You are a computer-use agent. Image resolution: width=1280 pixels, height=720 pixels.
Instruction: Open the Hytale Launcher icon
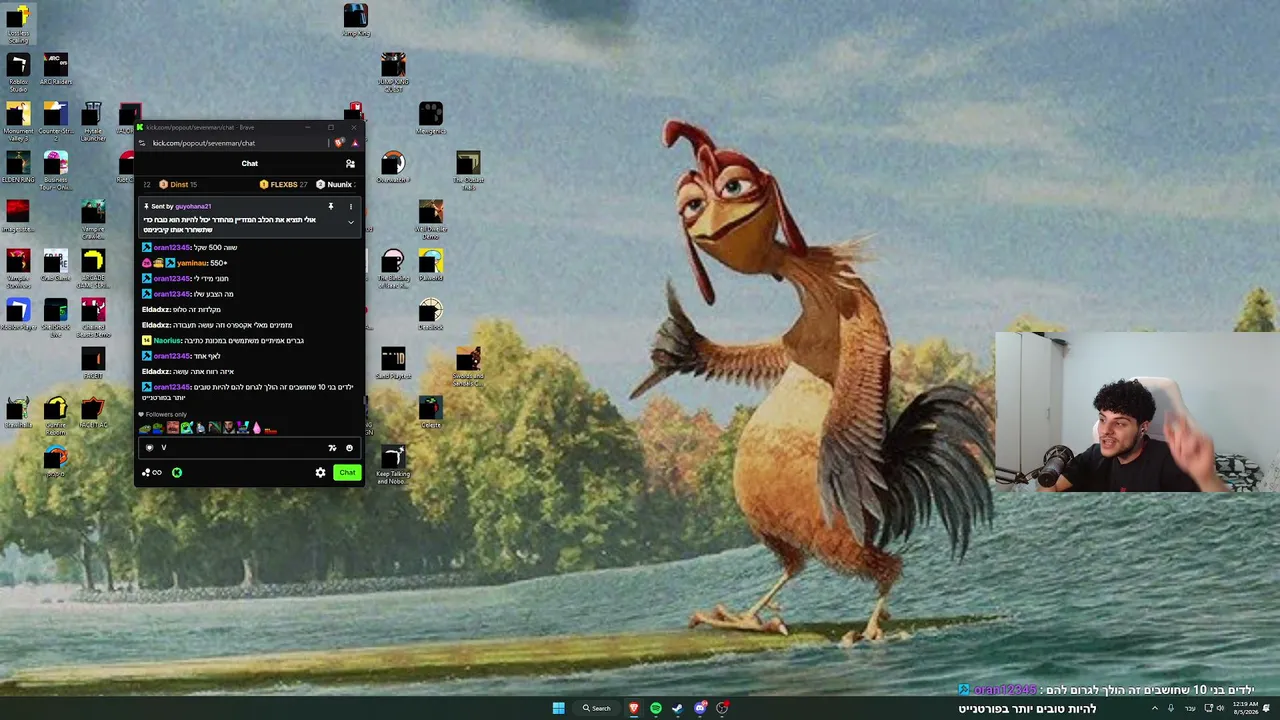click(x=93, y=122)
